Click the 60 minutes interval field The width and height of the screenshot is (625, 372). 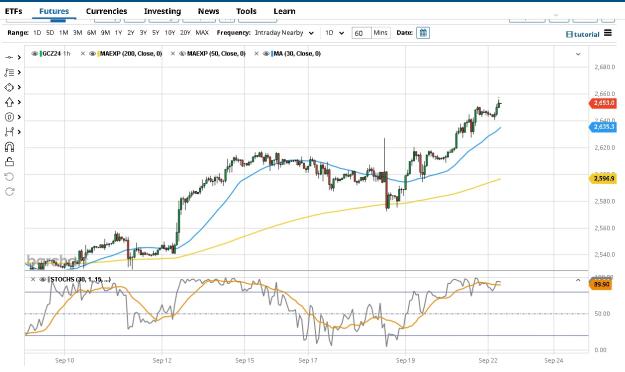(361, 33)
